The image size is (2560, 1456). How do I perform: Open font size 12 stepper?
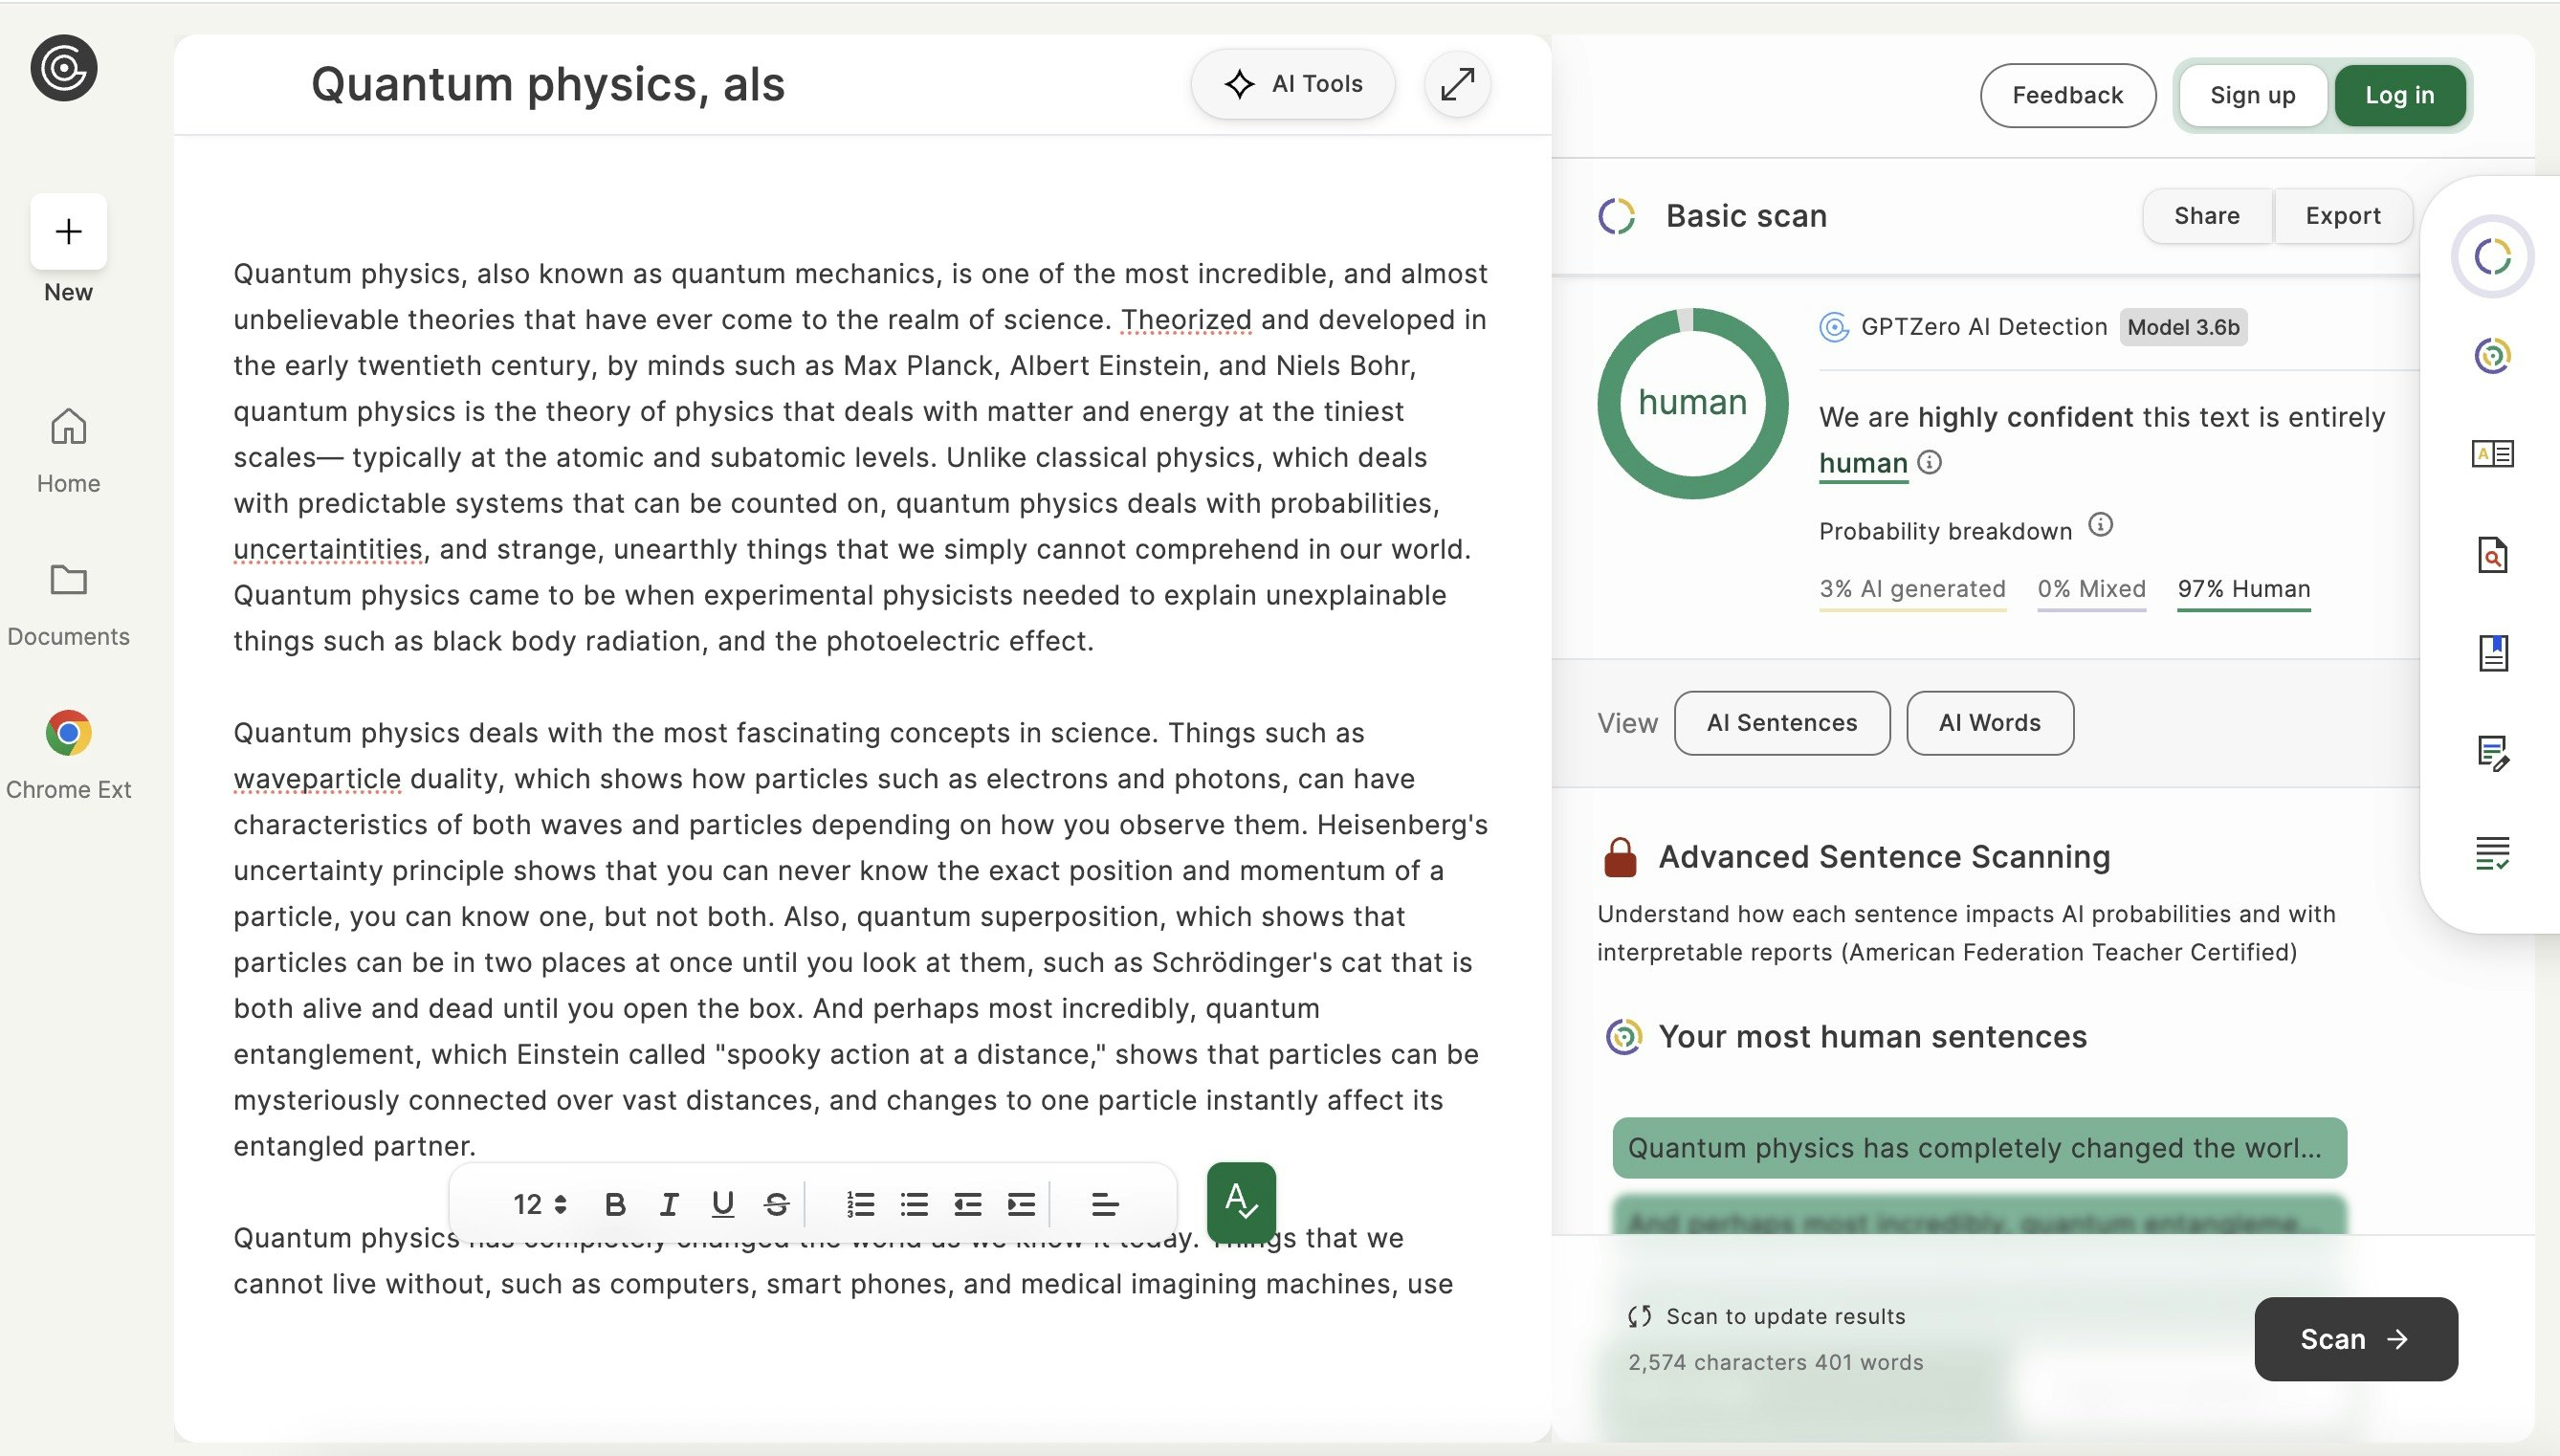point(540,1204)
